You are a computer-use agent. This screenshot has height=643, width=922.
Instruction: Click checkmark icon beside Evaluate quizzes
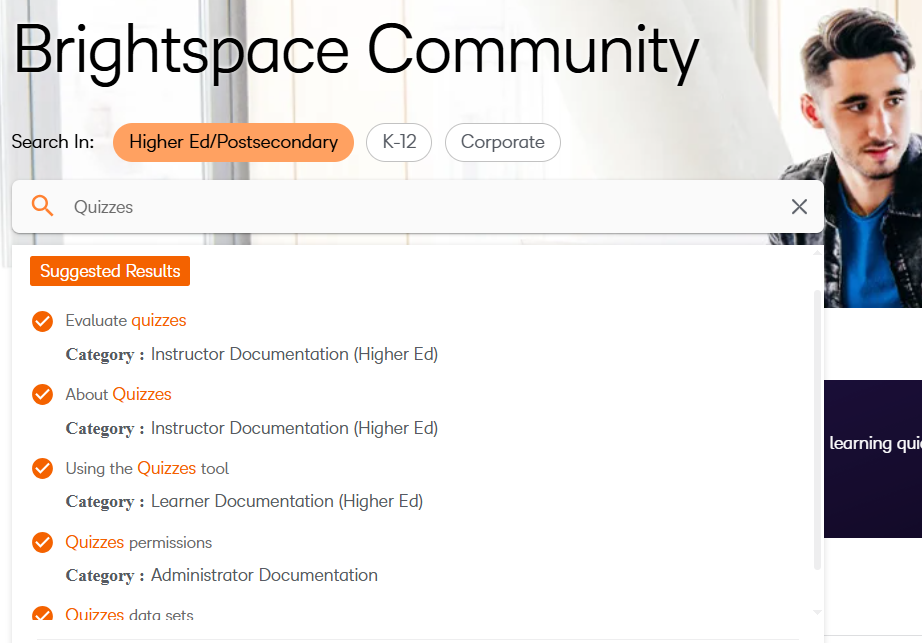(42, 321)
